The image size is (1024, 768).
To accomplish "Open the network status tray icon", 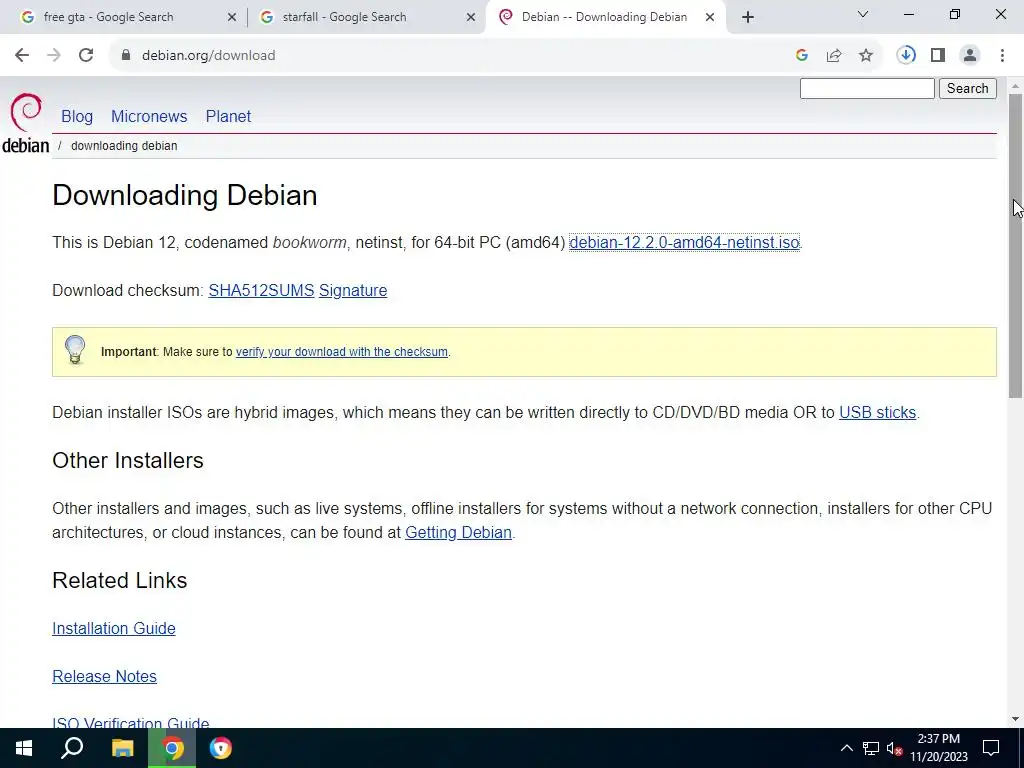I will tap(871, 748).
